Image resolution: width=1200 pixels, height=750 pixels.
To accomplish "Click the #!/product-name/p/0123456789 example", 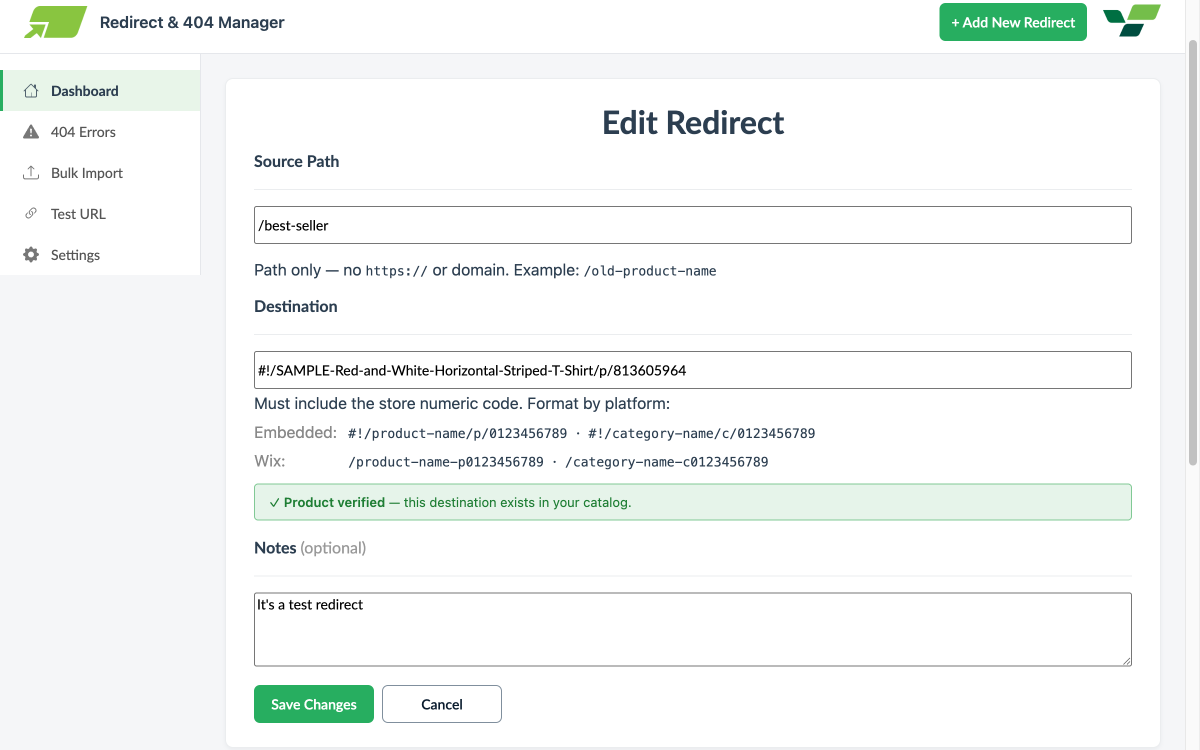I will pyautogui.click(x=457, y=434).
